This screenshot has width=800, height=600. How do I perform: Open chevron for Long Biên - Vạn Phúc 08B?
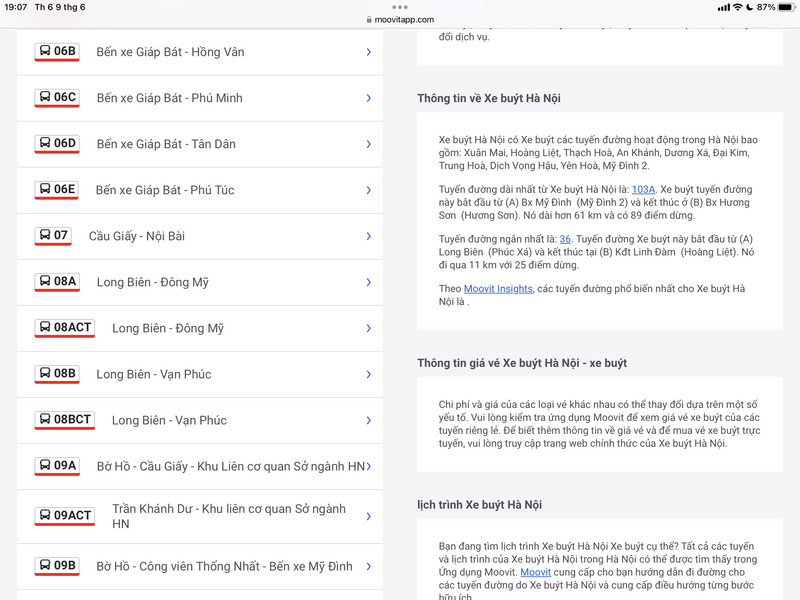click(x=368, y=374)
